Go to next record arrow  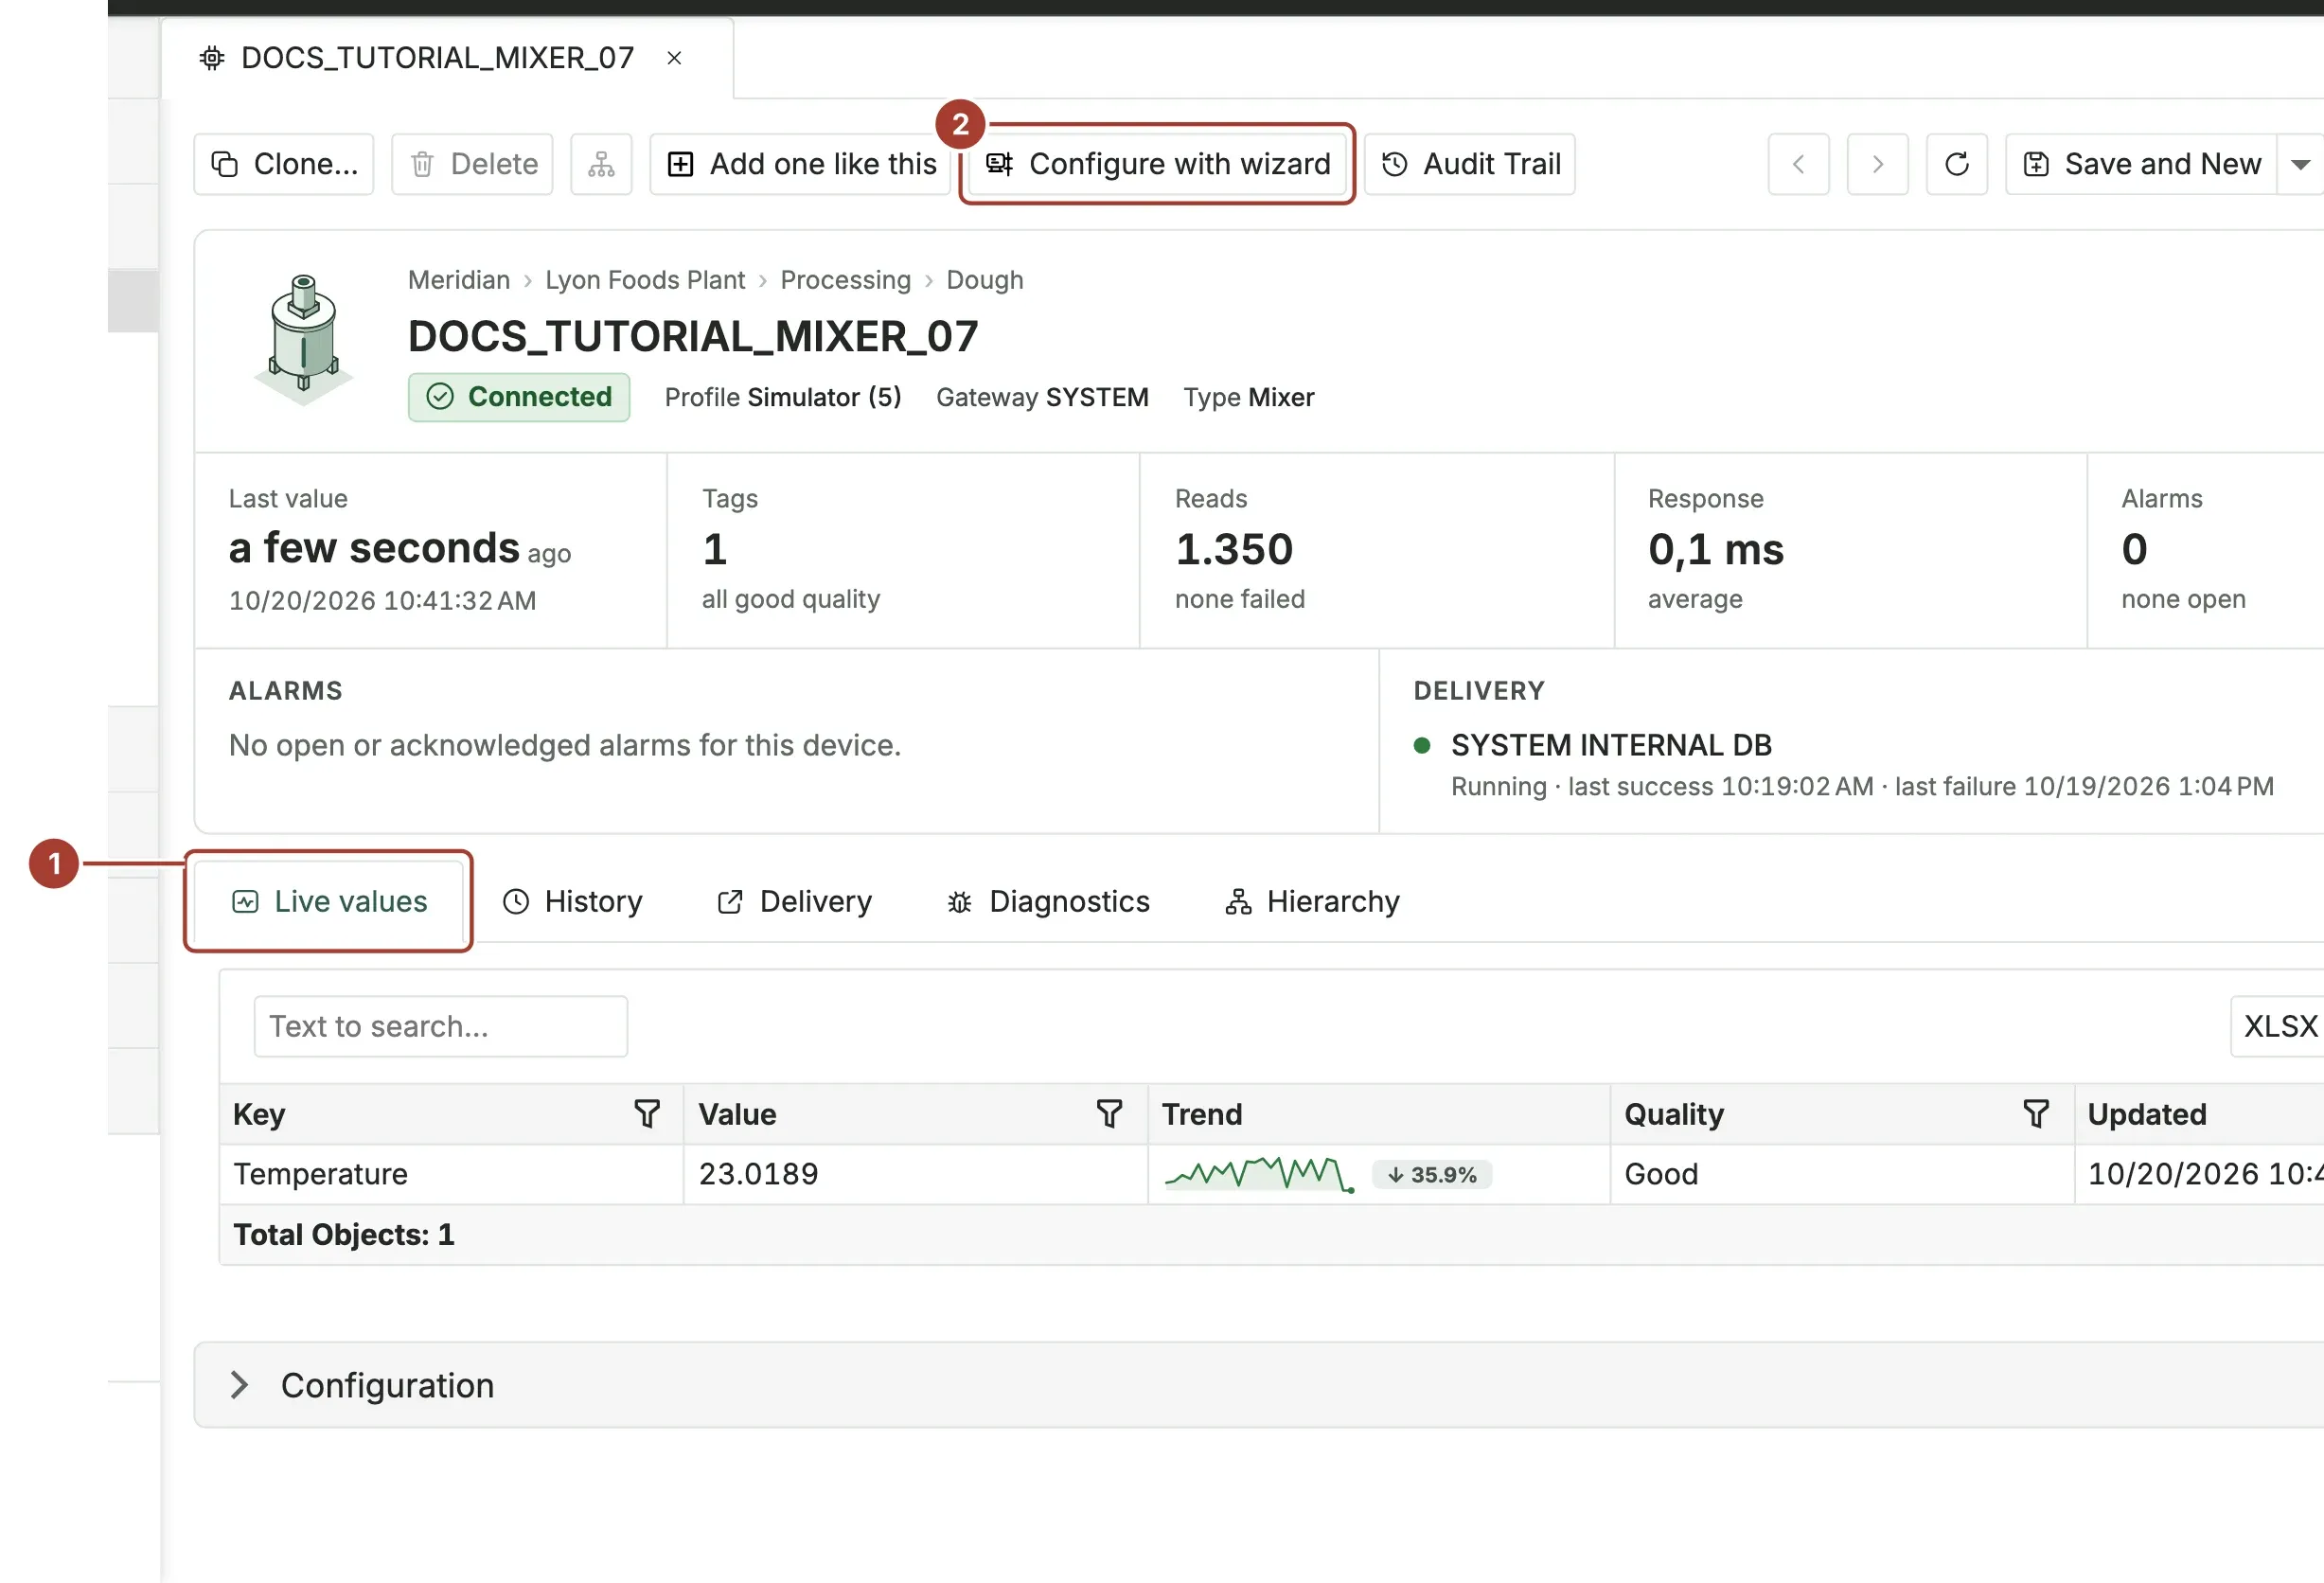pos(1877,164)
